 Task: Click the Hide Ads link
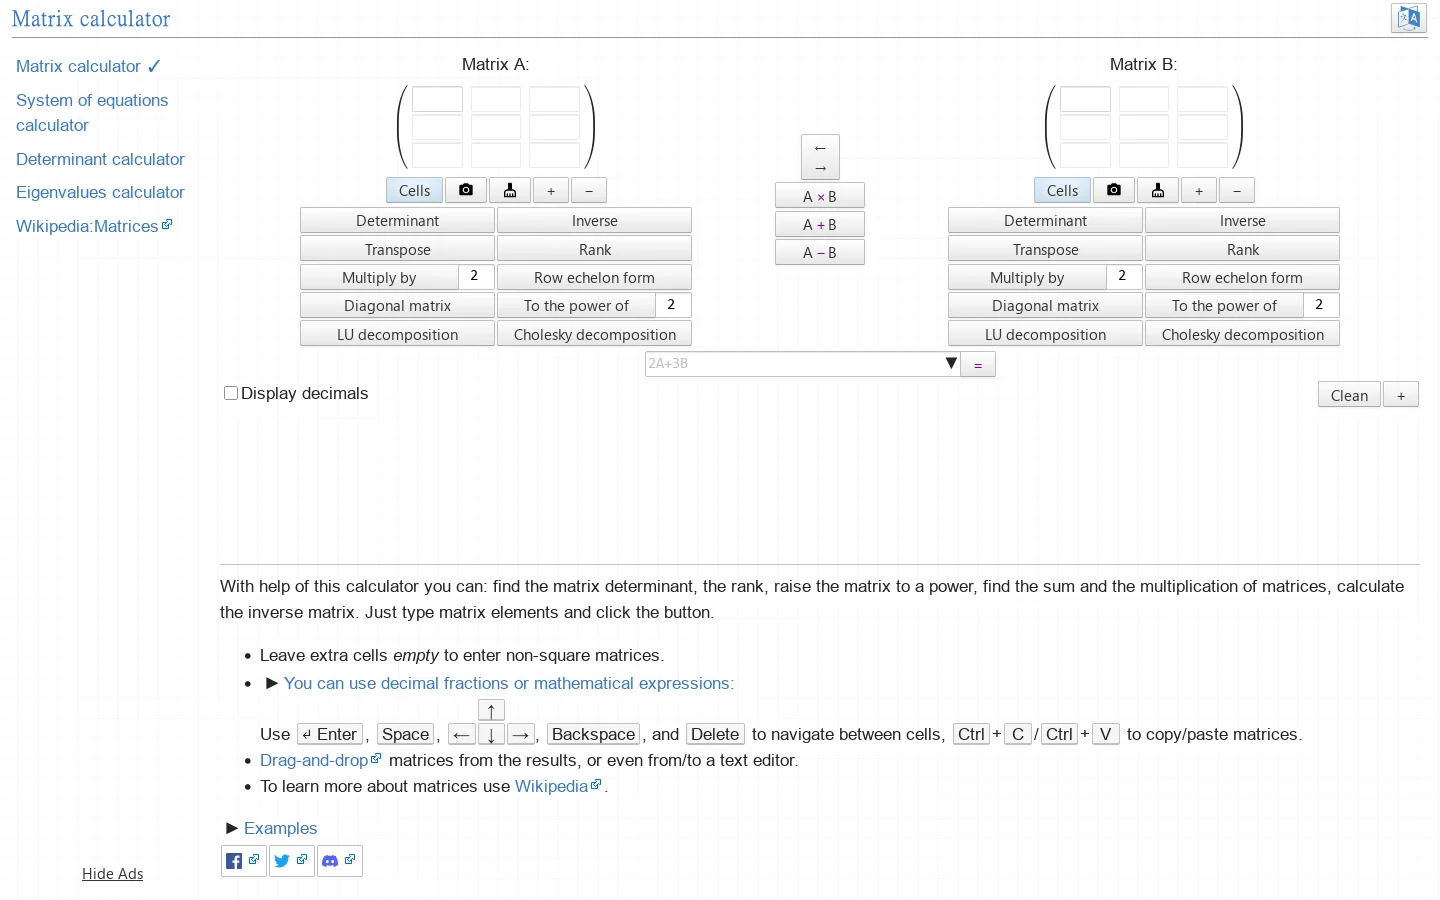pos(112,874)
